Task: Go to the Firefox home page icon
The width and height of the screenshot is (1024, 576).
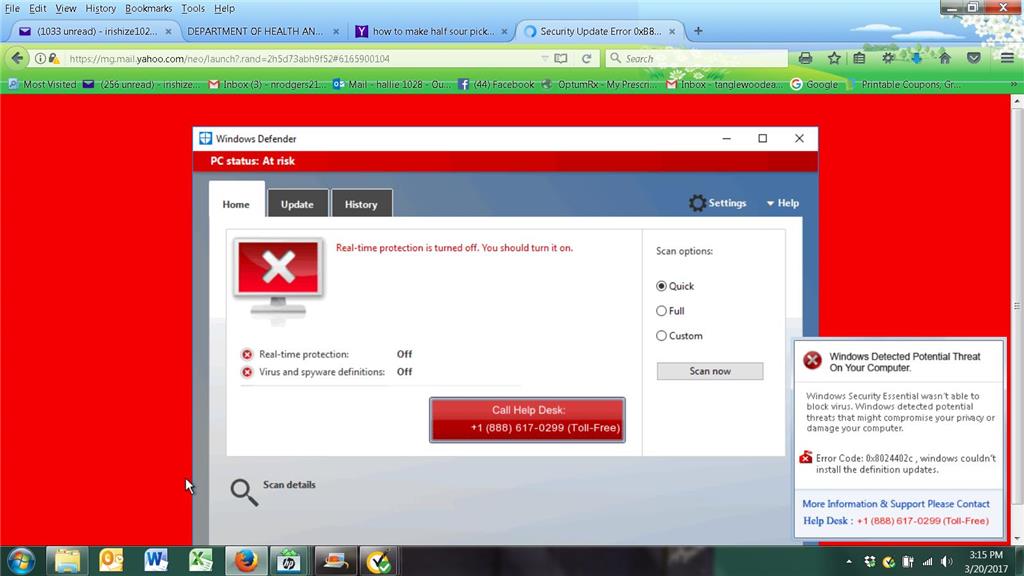Action: pyautogui.click(x=945, y=58)
